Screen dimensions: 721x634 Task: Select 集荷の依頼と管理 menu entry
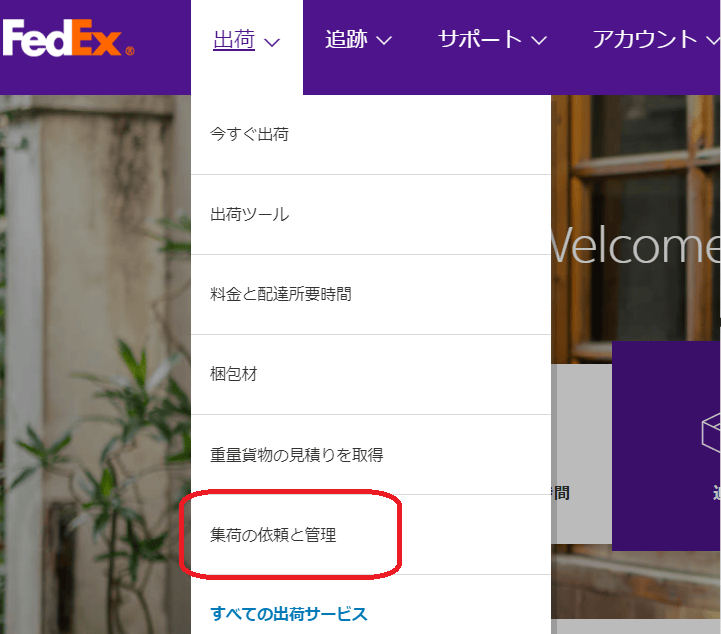pyautogui.click(x=371, y=535)
